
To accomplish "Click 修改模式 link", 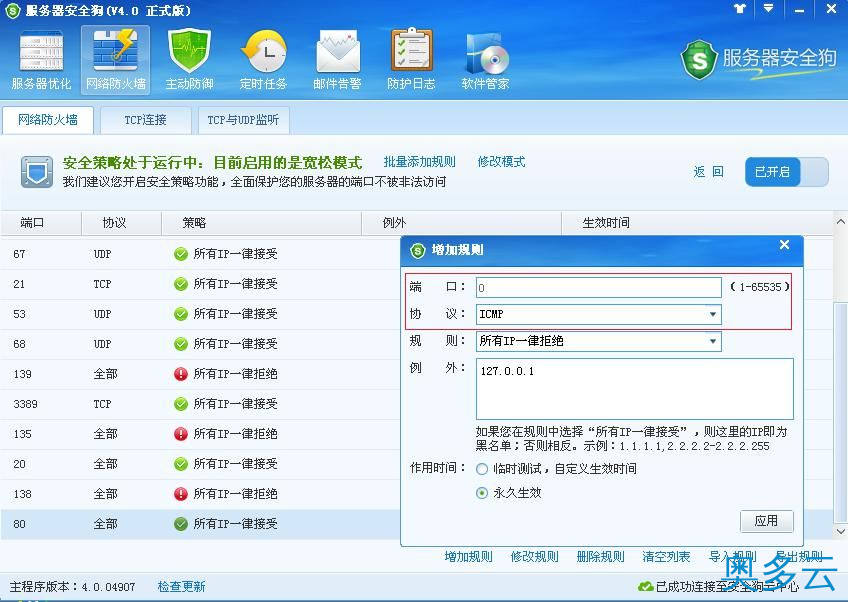I will click(501, 162).
